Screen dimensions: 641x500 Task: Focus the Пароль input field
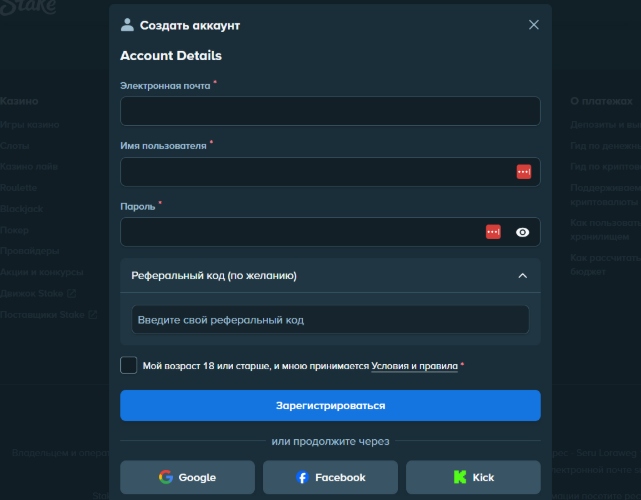coord(330,232)
